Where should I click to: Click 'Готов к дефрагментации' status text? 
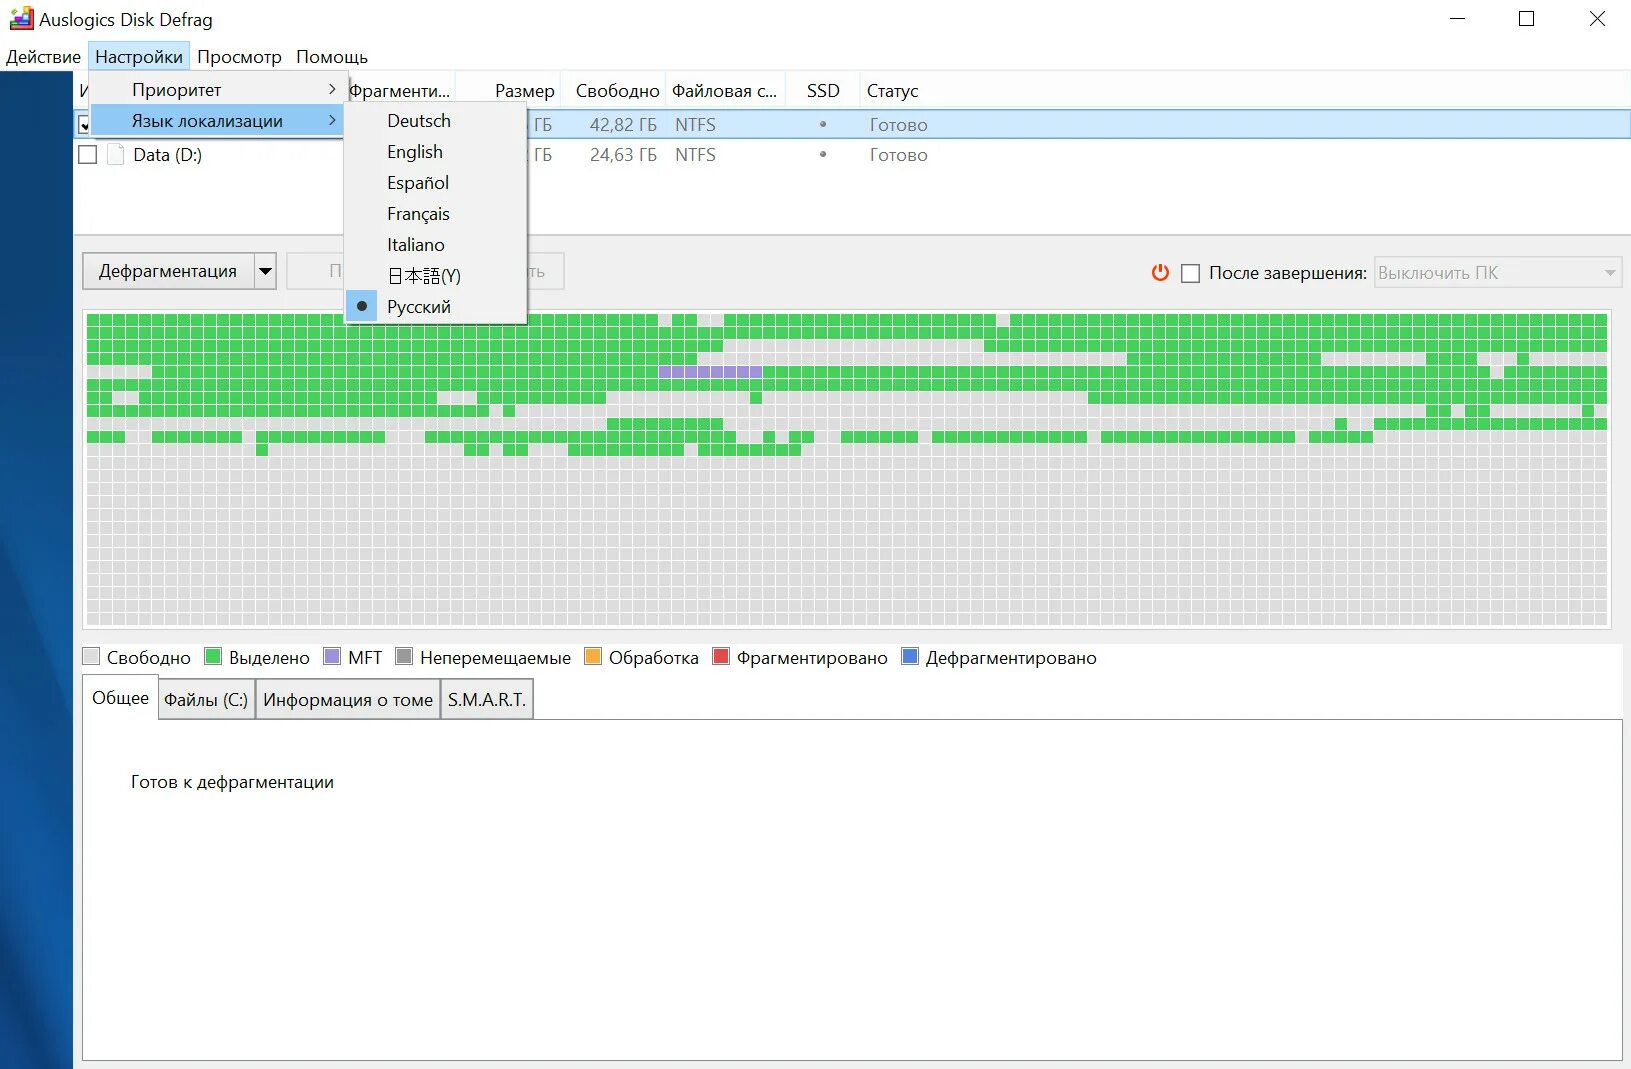pyautogui.click(x=232, y=782)
